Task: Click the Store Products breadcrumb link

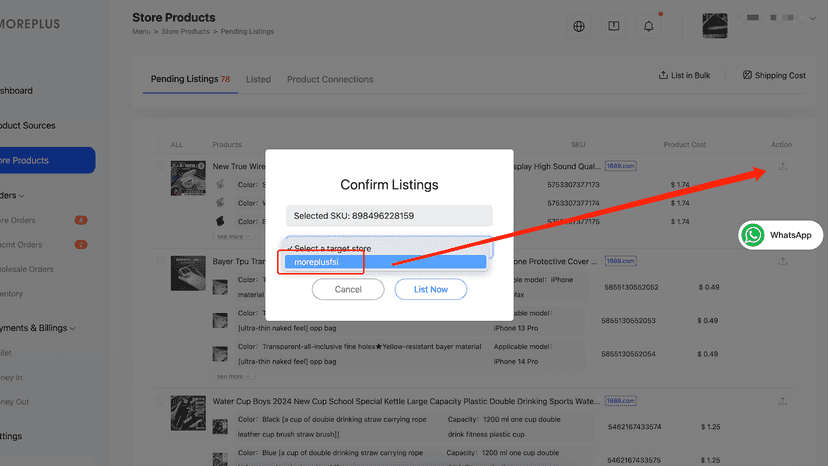Action: pos(185,32)
